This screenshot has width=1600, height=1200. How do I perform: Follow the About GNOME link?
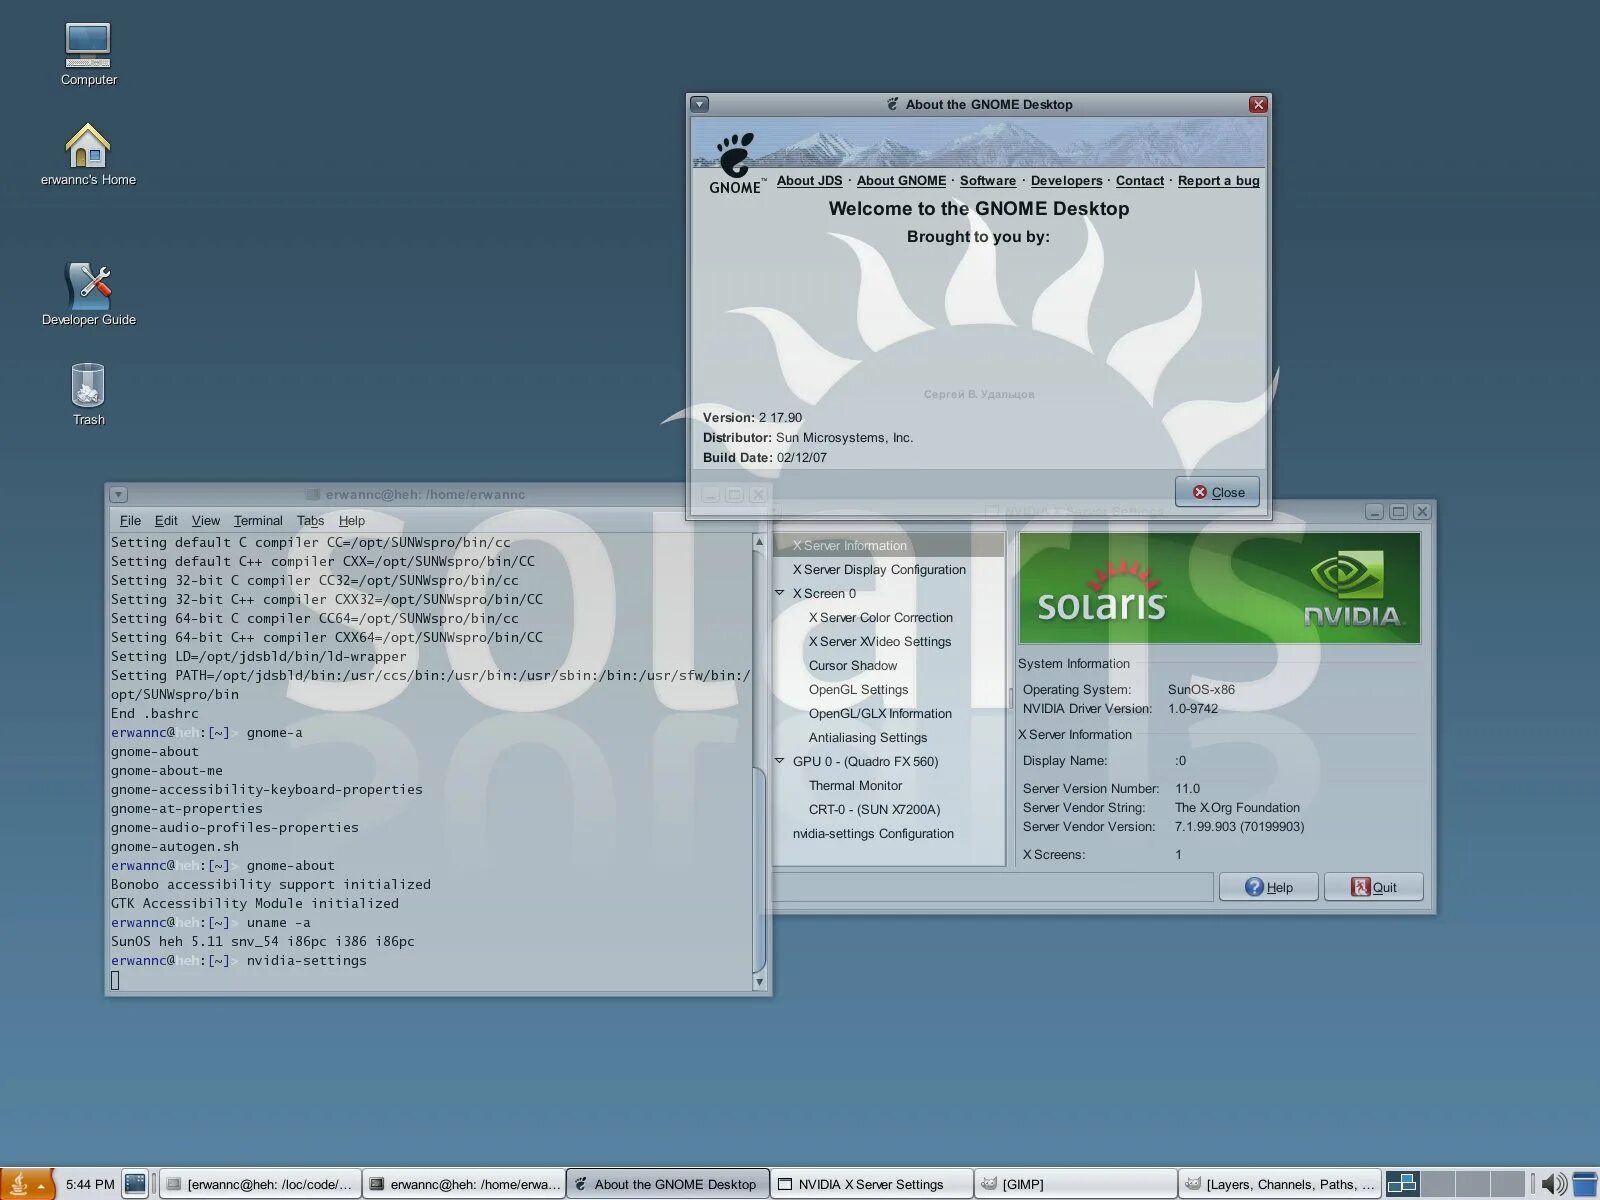[901, 181]
